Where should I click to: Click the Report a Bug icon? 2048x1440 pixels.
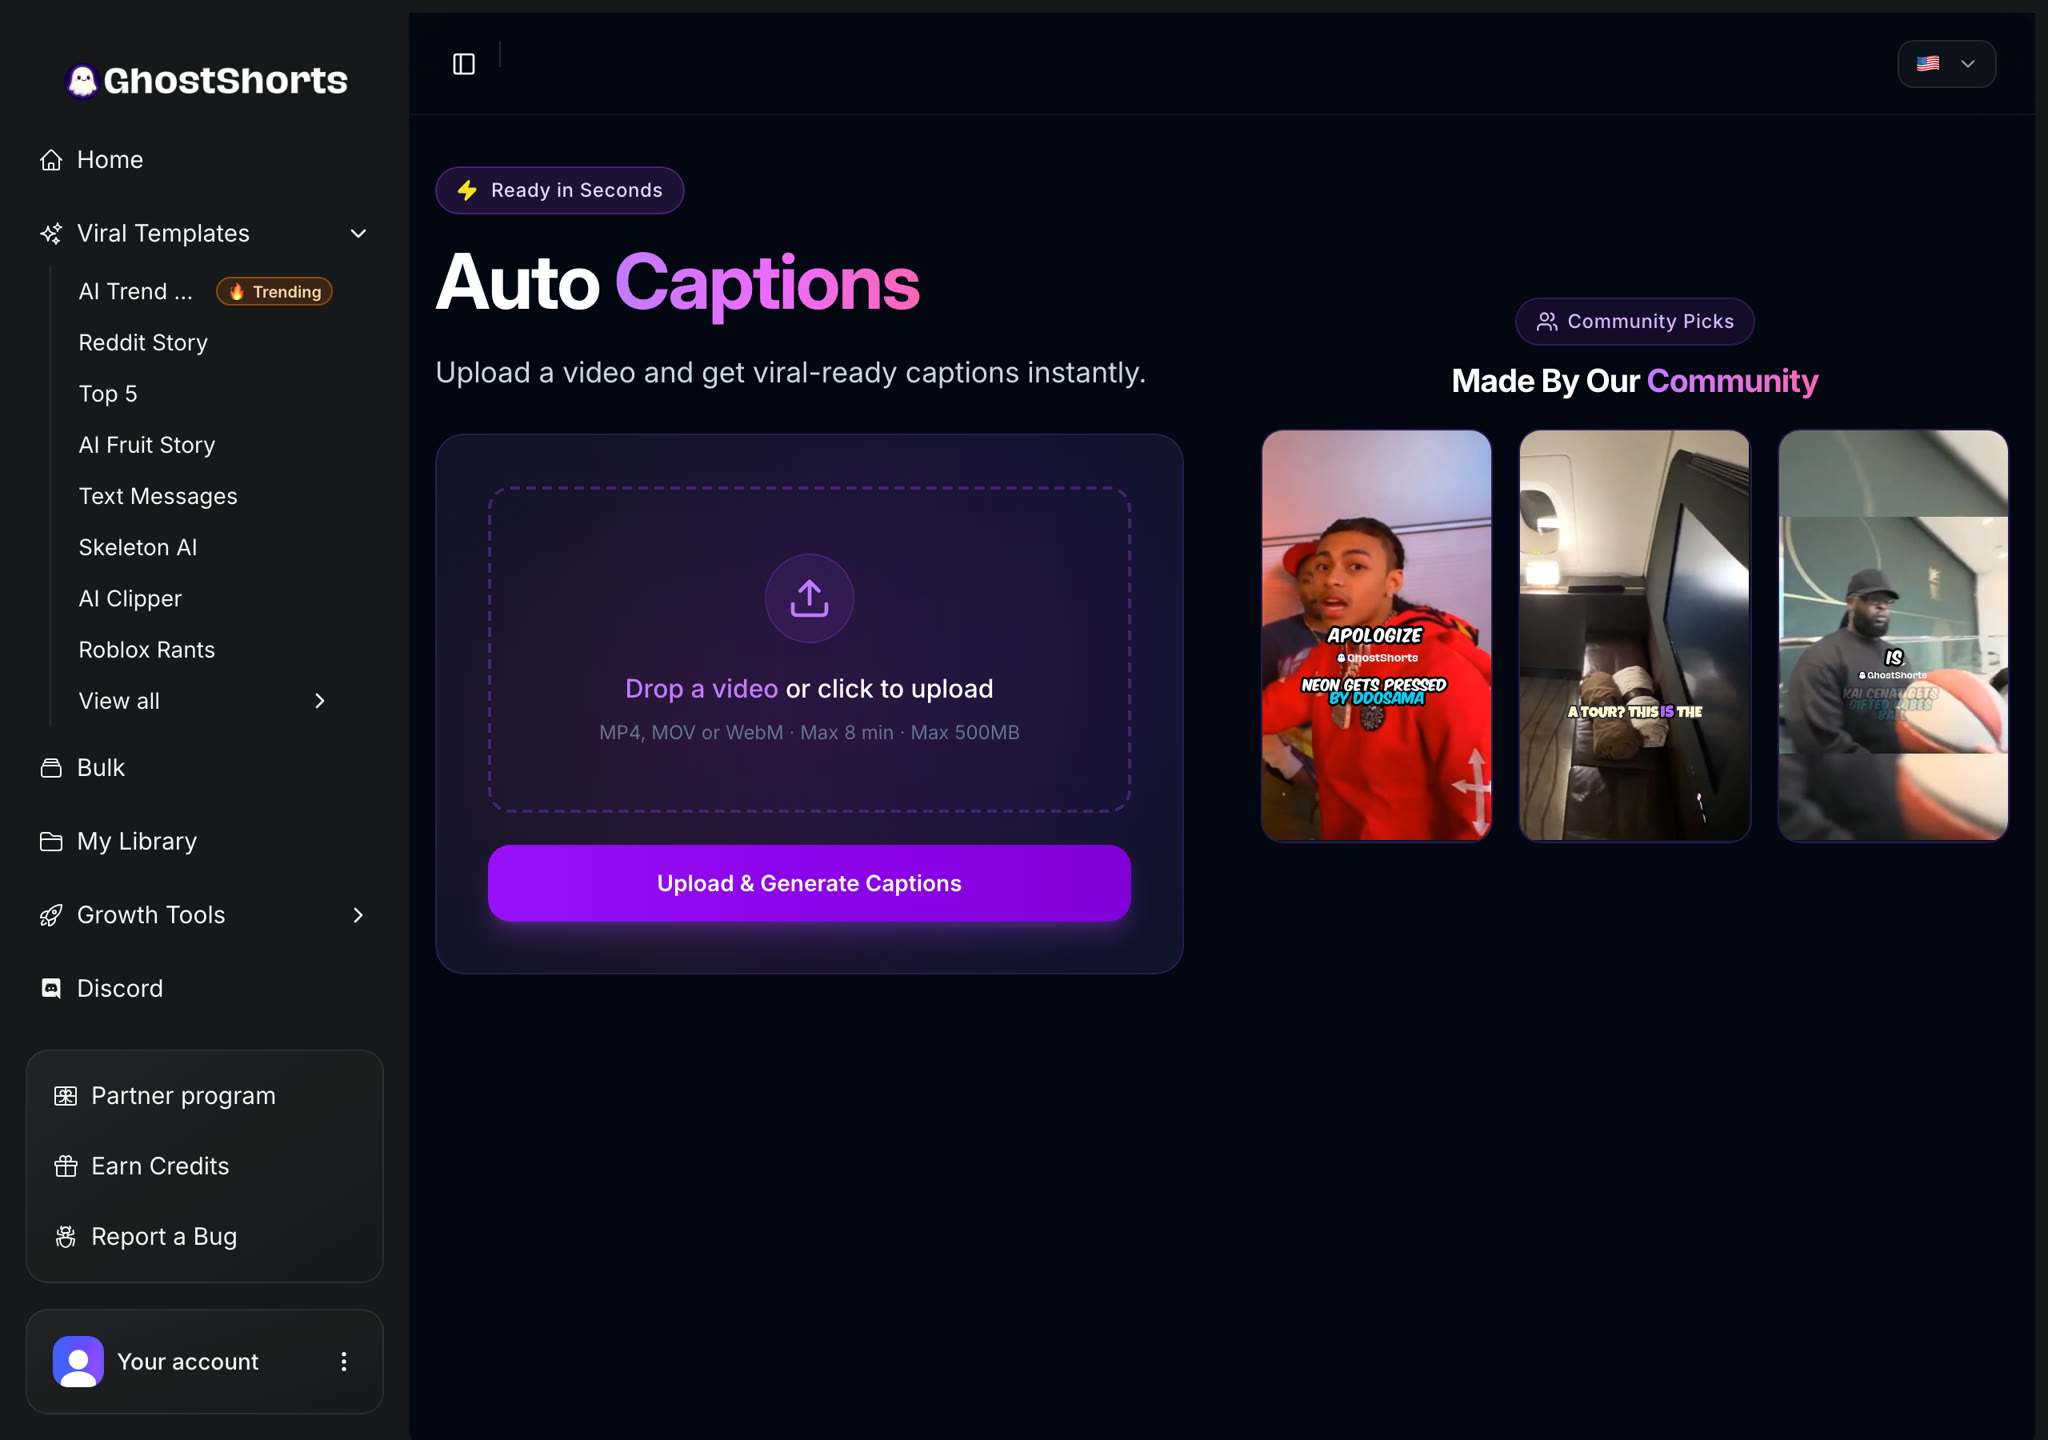(x=66, y=1237)
